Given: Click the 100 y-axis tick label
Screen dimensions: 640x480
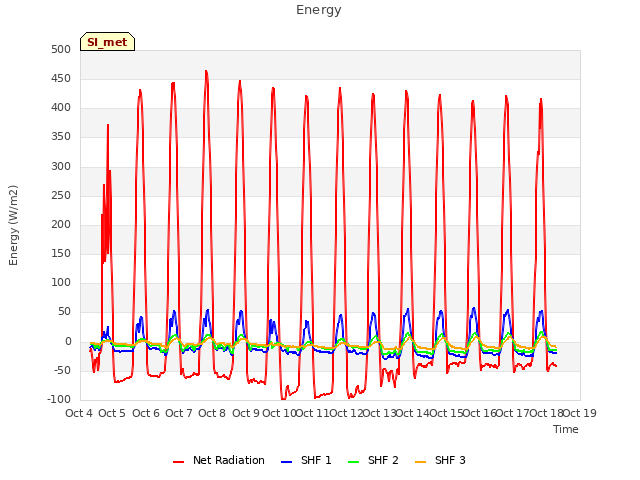Looking at the screenshot, I should [61, 282].
